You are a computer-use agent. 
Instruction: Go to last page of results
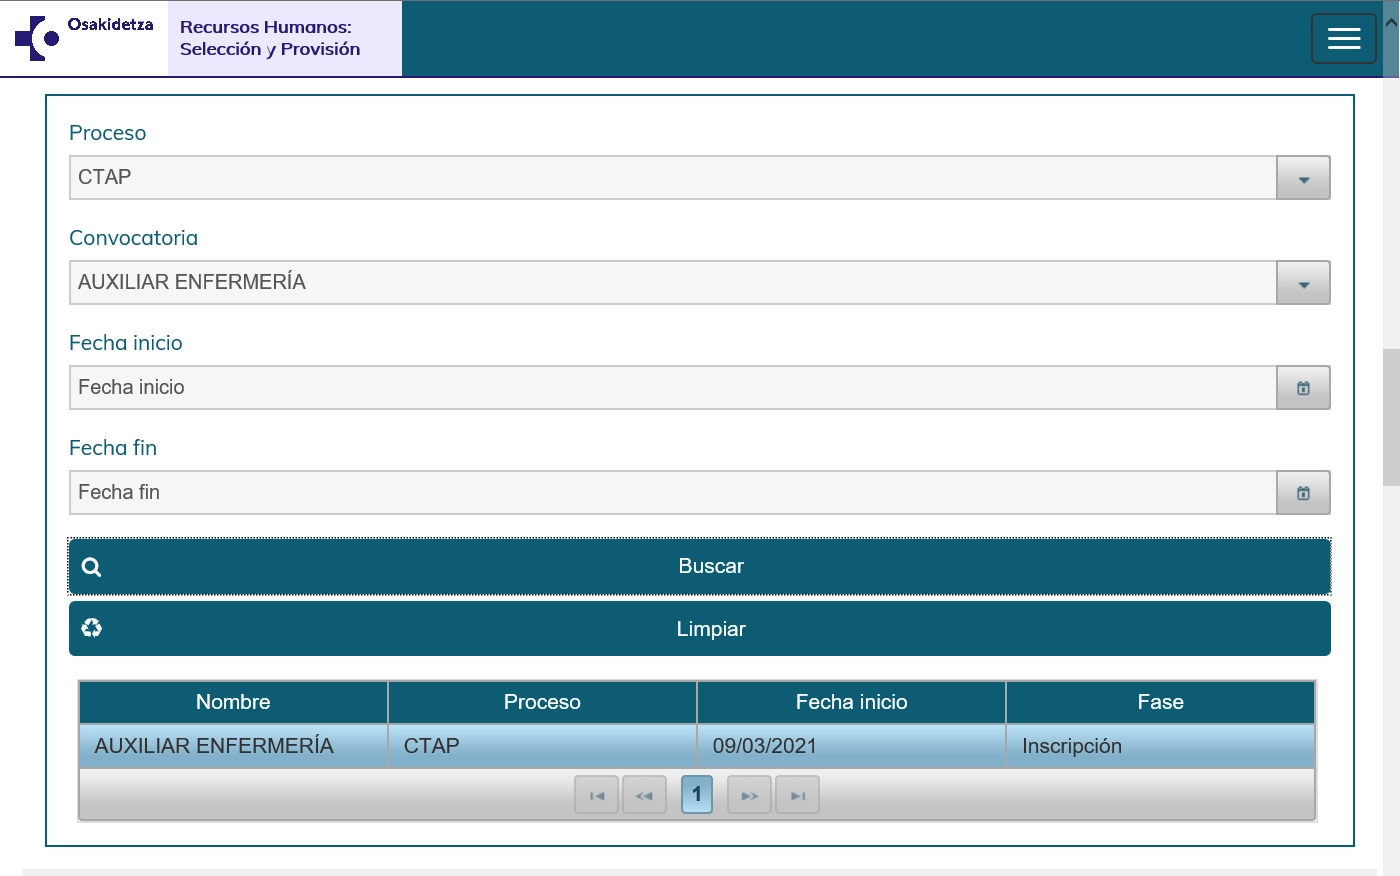point(797,796)
